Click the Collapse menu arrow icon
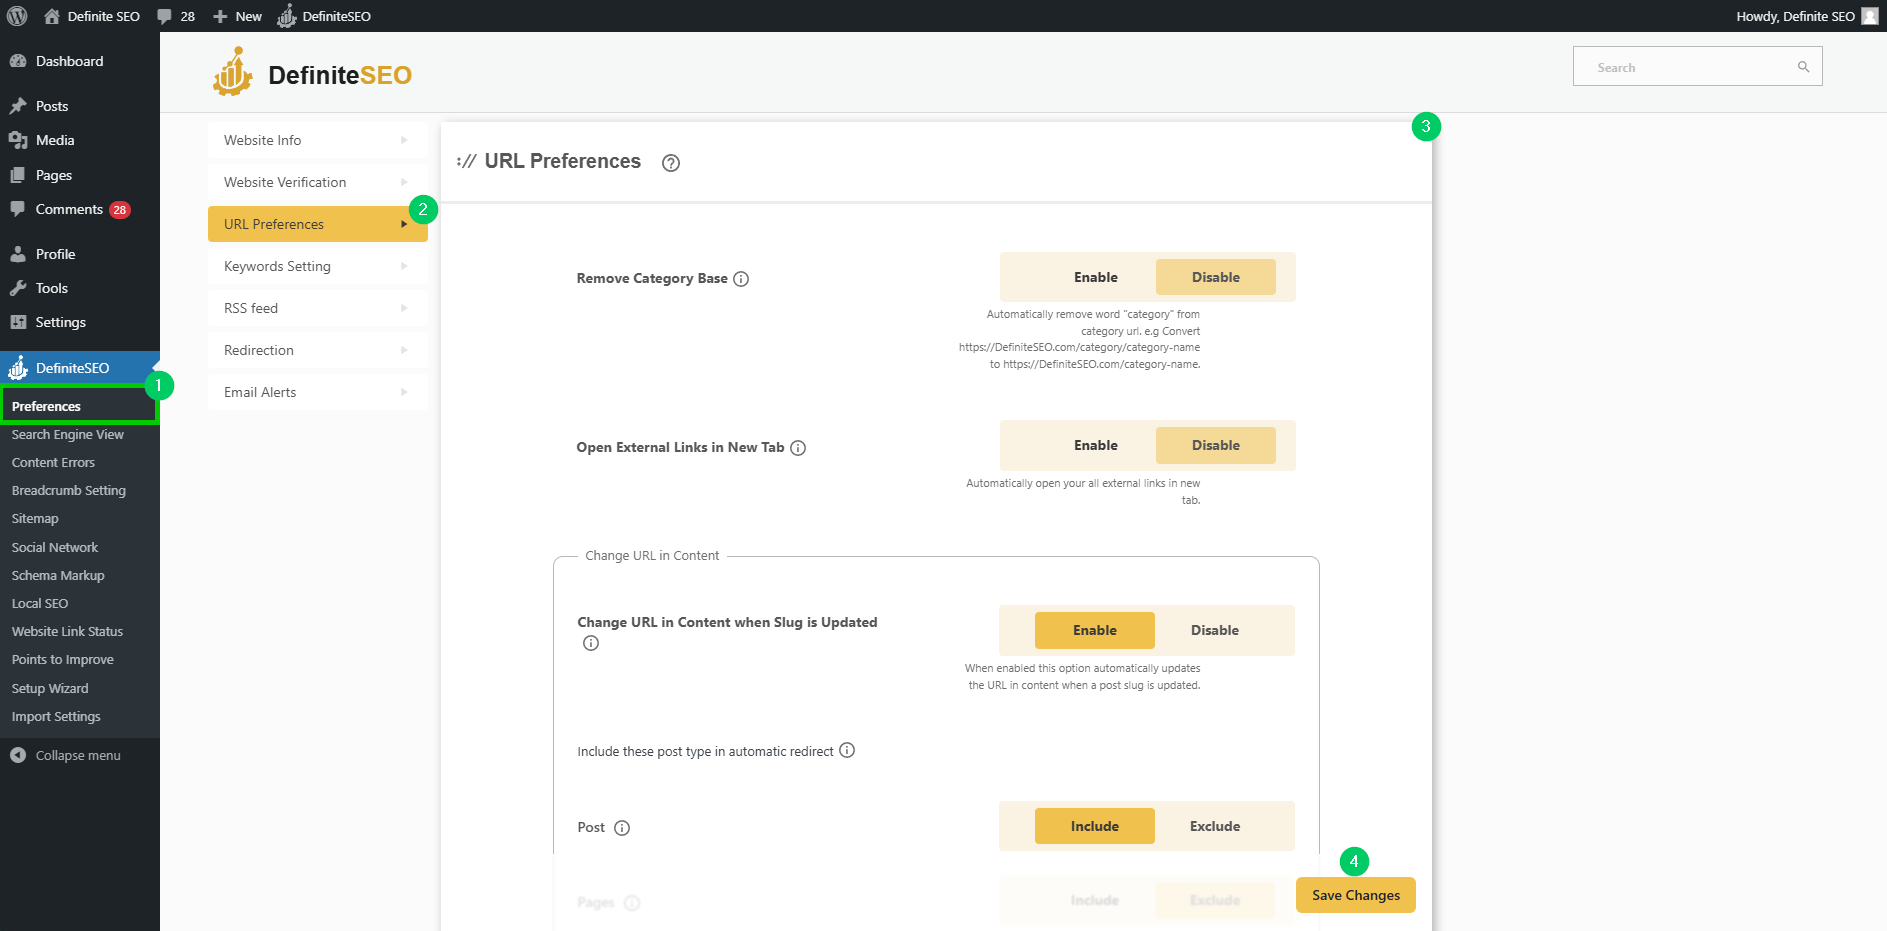This screenshot has height=931, width=1887. pos(18,755)
